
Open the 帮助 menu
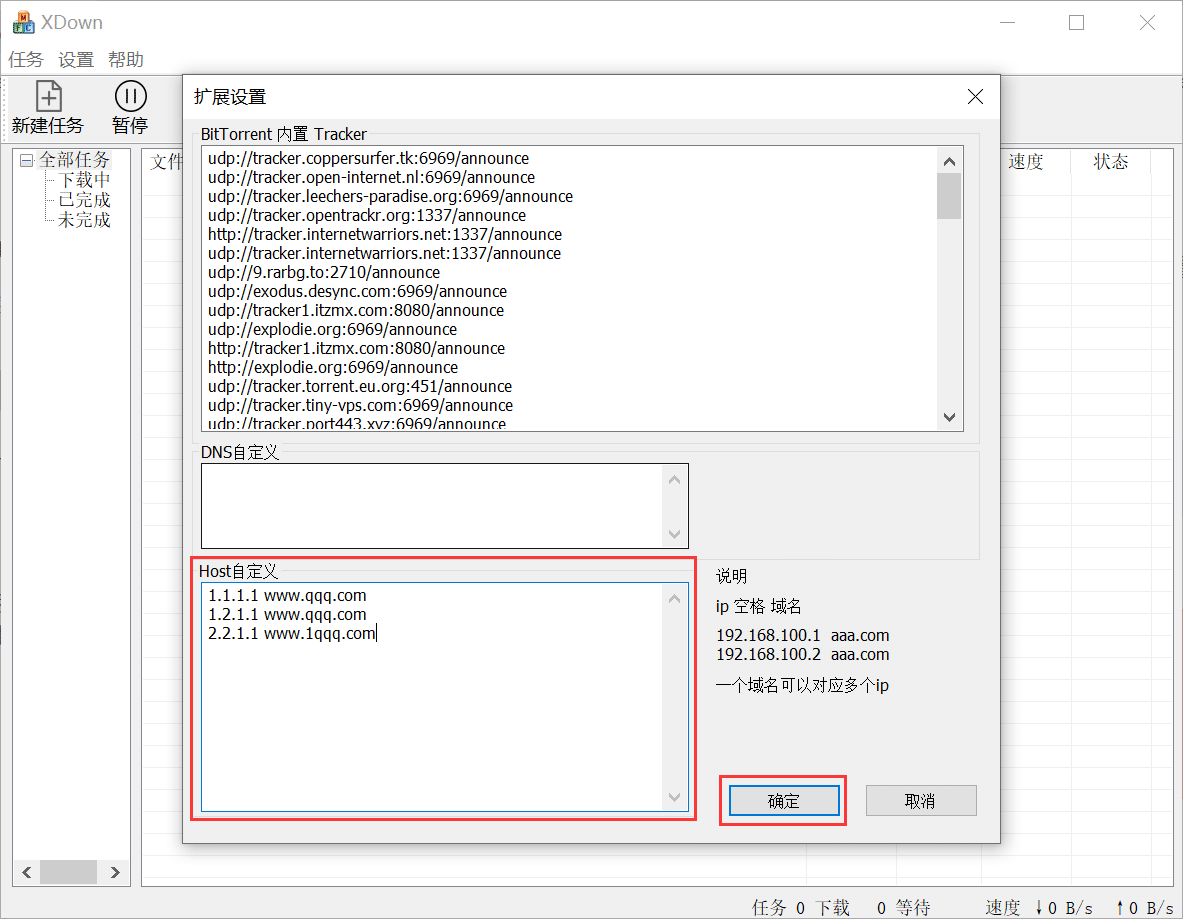pos(125,59)
